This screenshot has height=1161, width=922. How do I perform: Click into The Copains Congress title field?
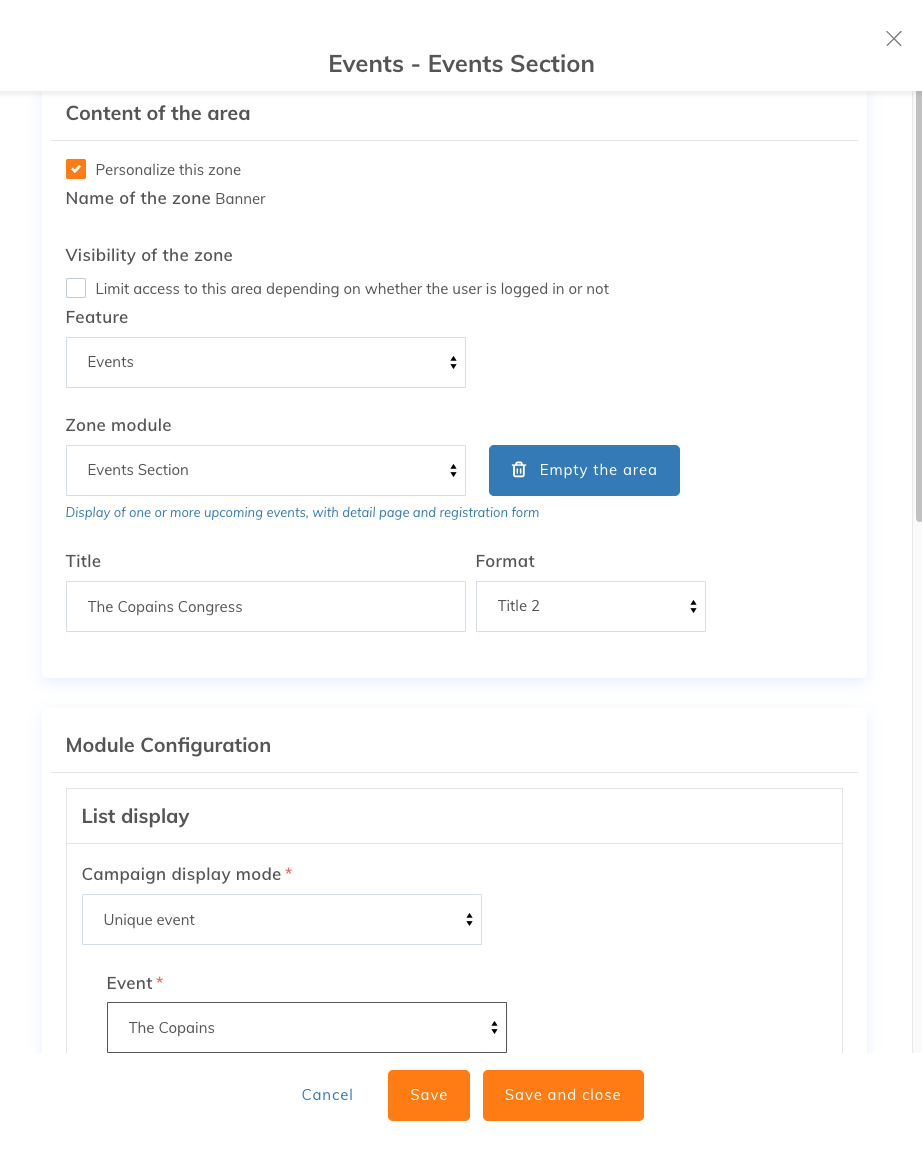click(x=266, y=606)
